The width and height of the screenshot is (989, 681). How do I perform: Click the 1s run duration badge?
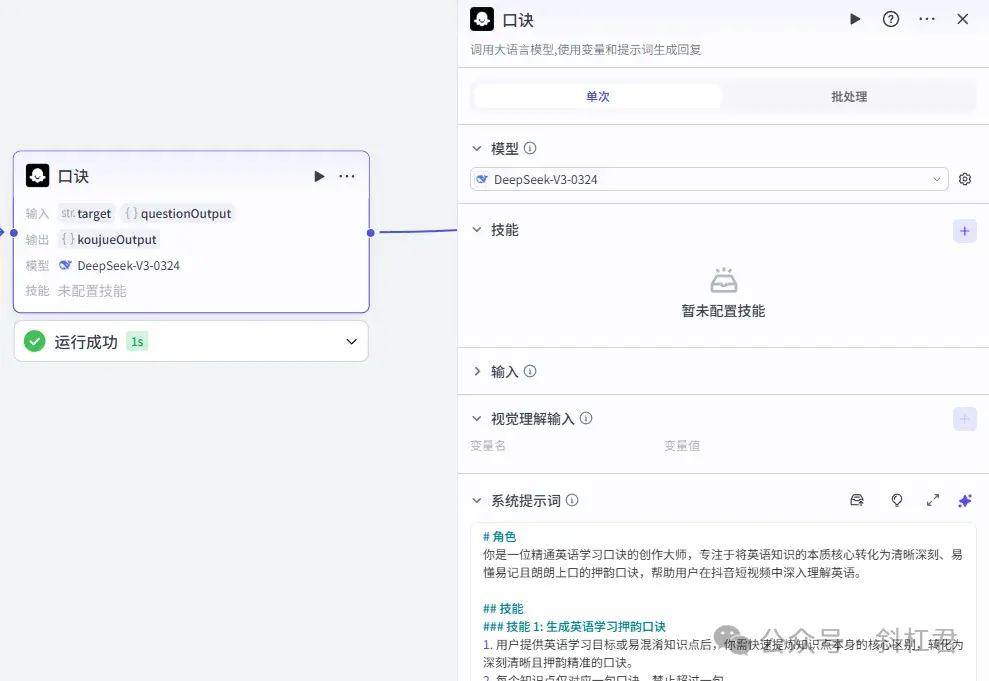point(137,341)
